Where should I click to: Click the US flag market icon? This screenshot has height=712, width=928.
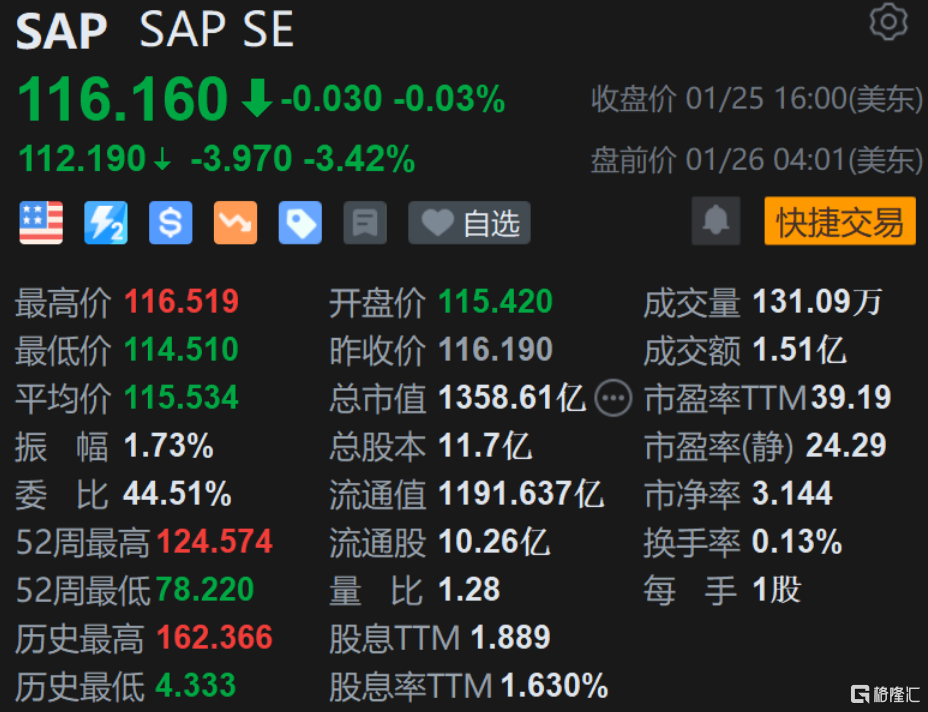pyautogui.click(x=41, y=223)
